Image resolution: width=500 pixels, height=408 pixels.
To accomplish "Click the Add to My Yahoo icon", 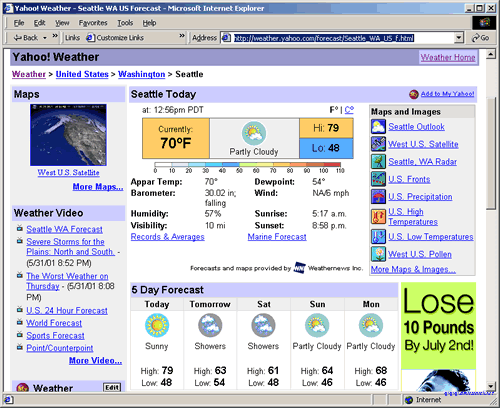I will 414,94.
